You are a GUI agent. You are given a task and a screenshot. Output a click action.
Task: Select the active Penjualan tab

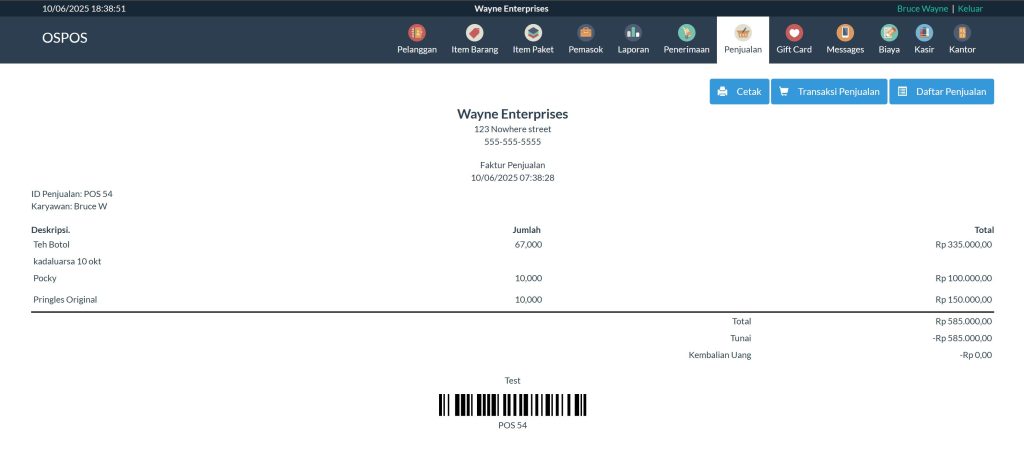[742, 40]
